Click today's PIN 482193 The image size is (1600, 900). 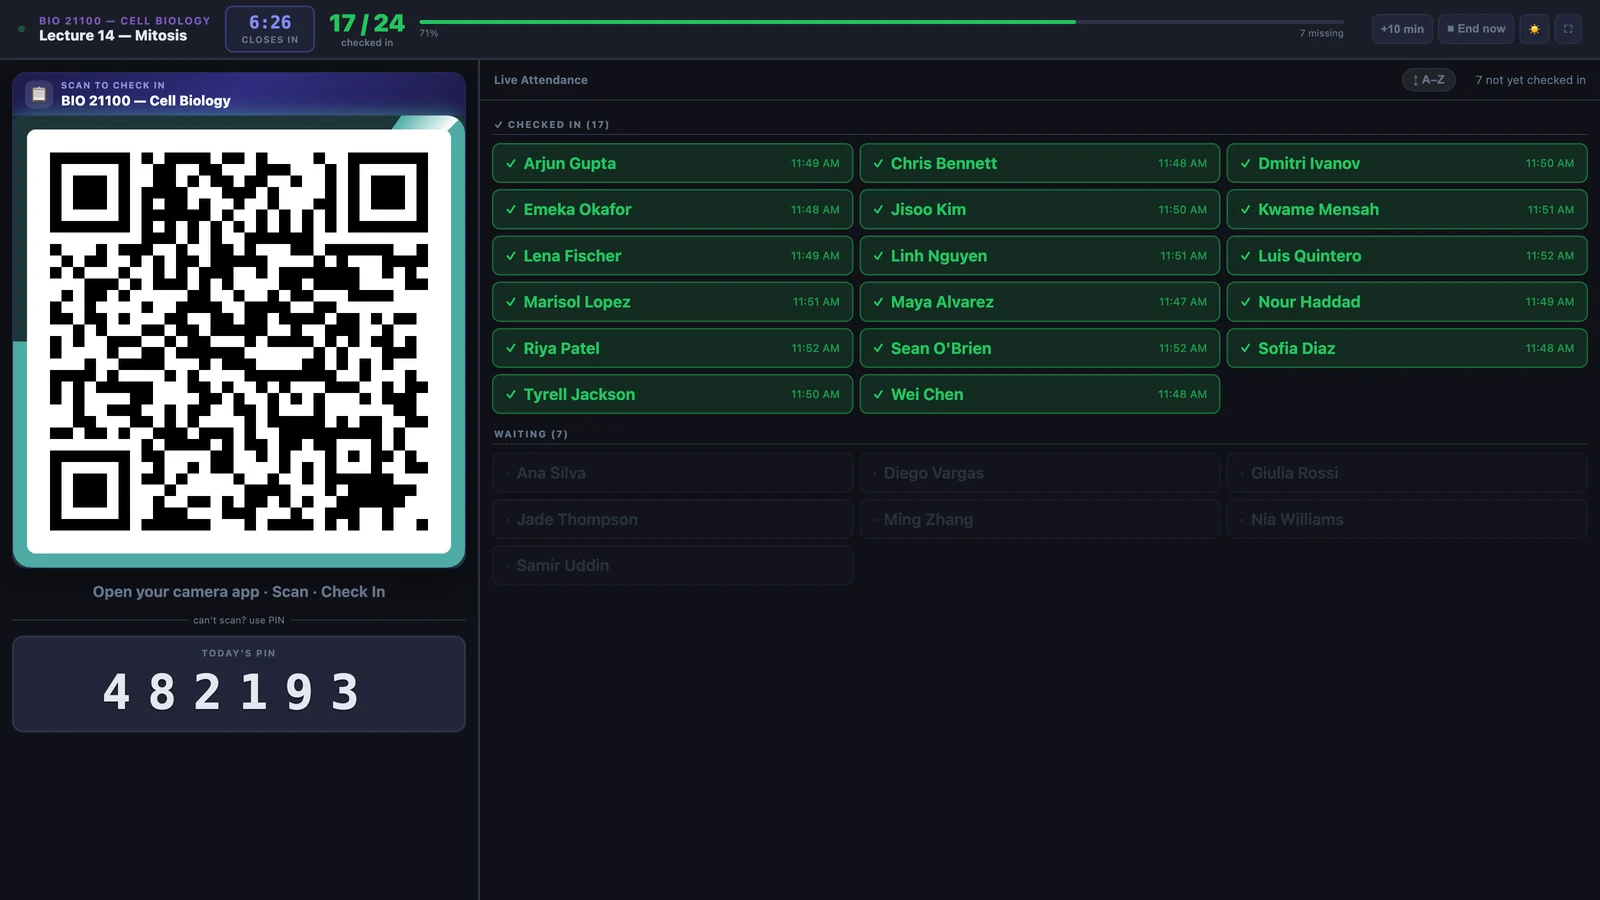(232, 692)
